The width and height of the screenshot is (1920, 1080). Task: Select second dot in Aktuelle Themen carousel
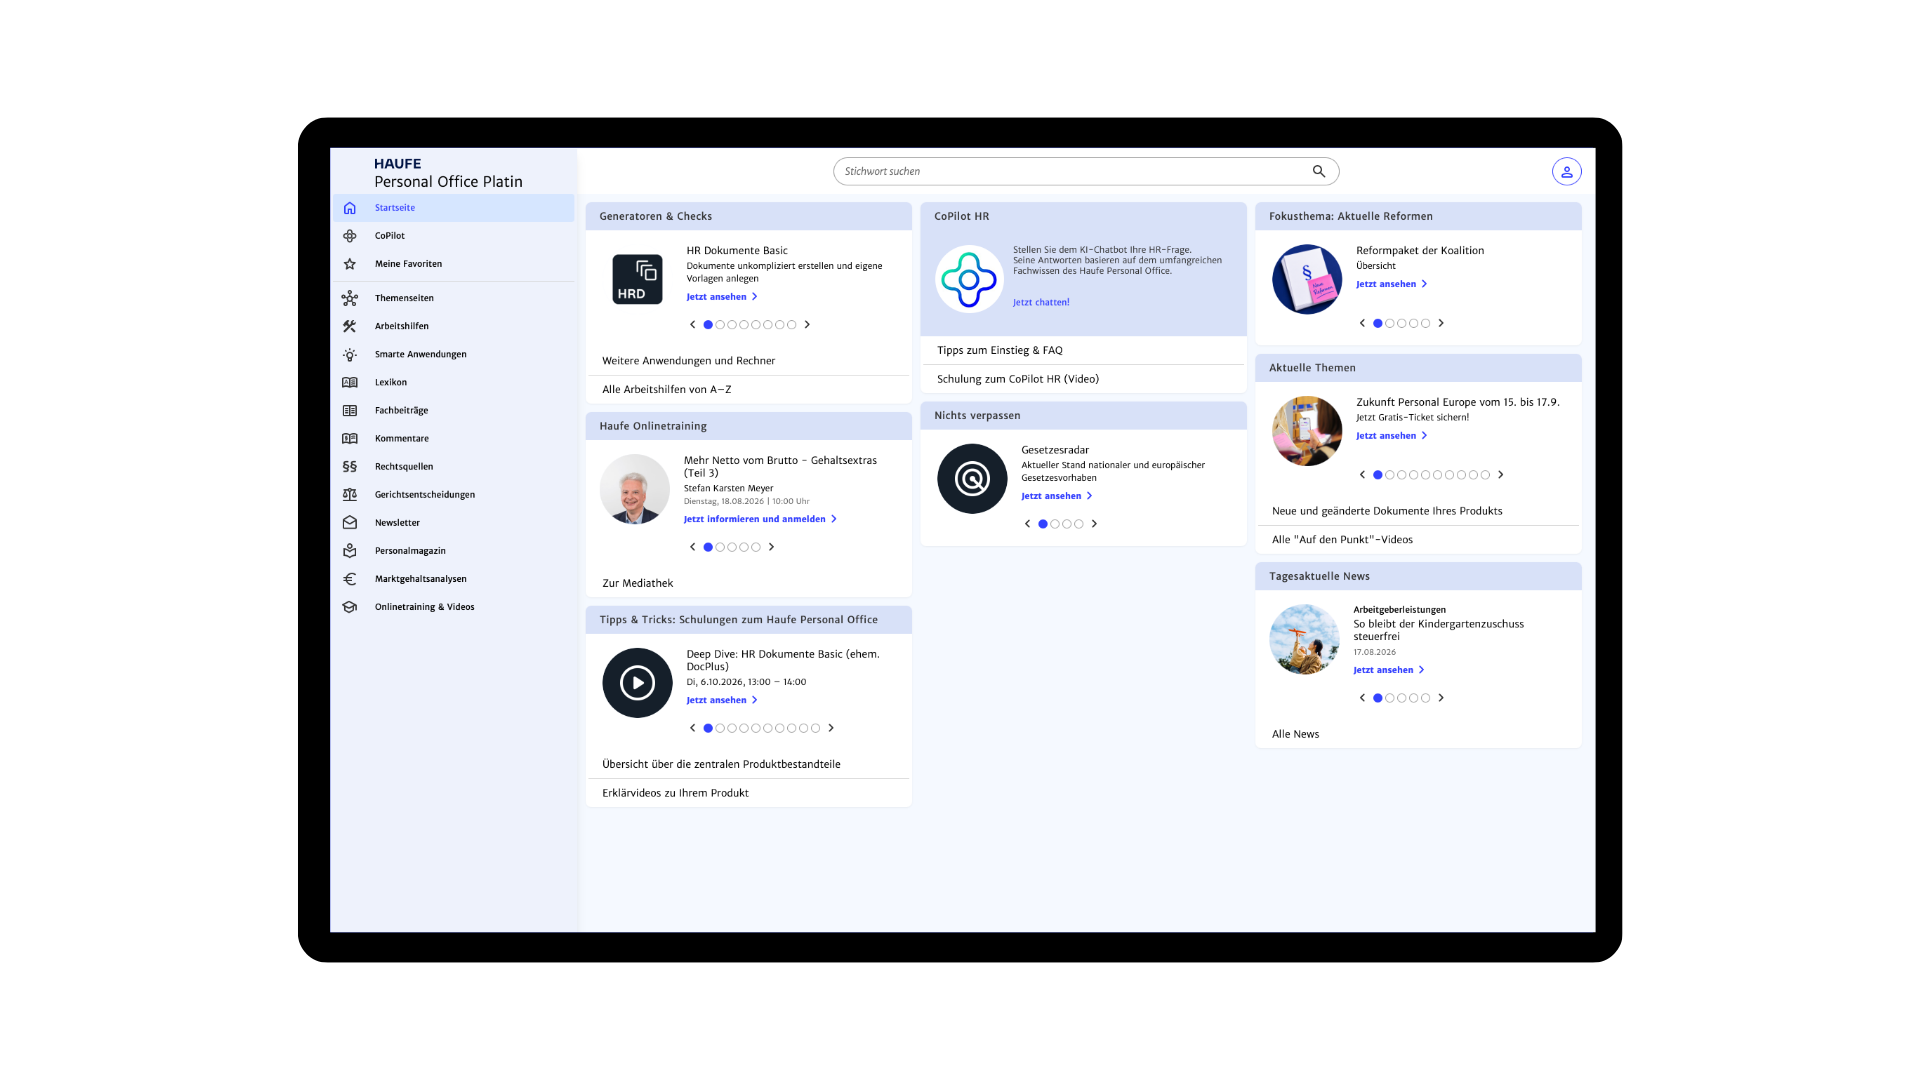pos(1390,475)
